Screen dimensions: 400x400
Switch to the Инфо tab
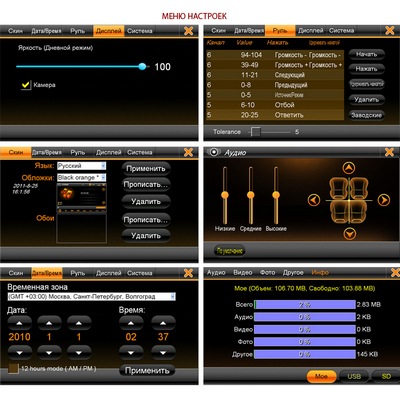tap(320, 273)
